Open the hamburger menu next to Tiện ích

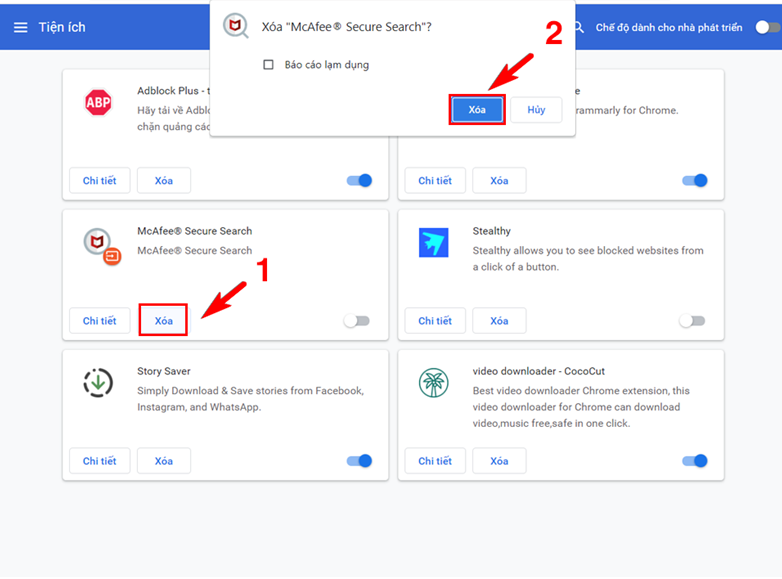pos(20,27)
